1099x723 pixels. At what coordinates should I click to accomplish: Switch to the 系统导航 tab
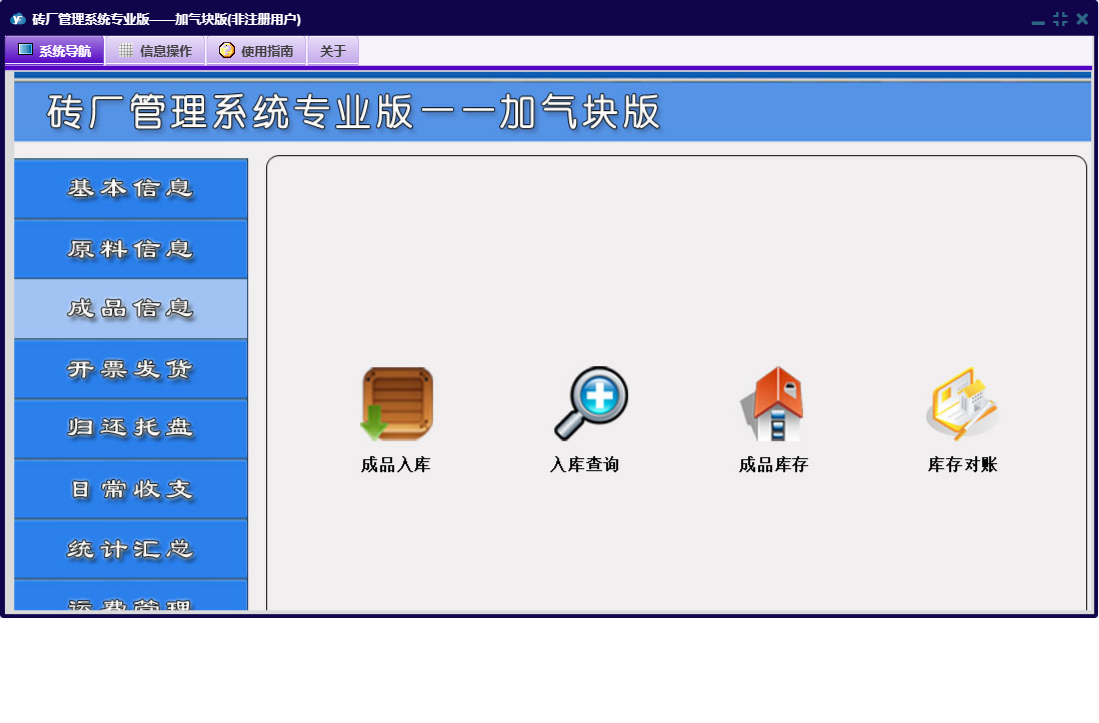[55, 50]
